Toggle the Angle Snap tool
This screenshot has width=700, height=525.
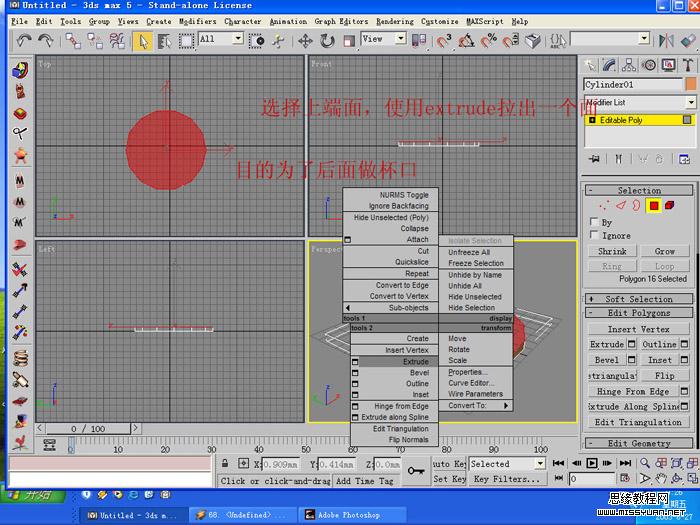pos(466,41)
